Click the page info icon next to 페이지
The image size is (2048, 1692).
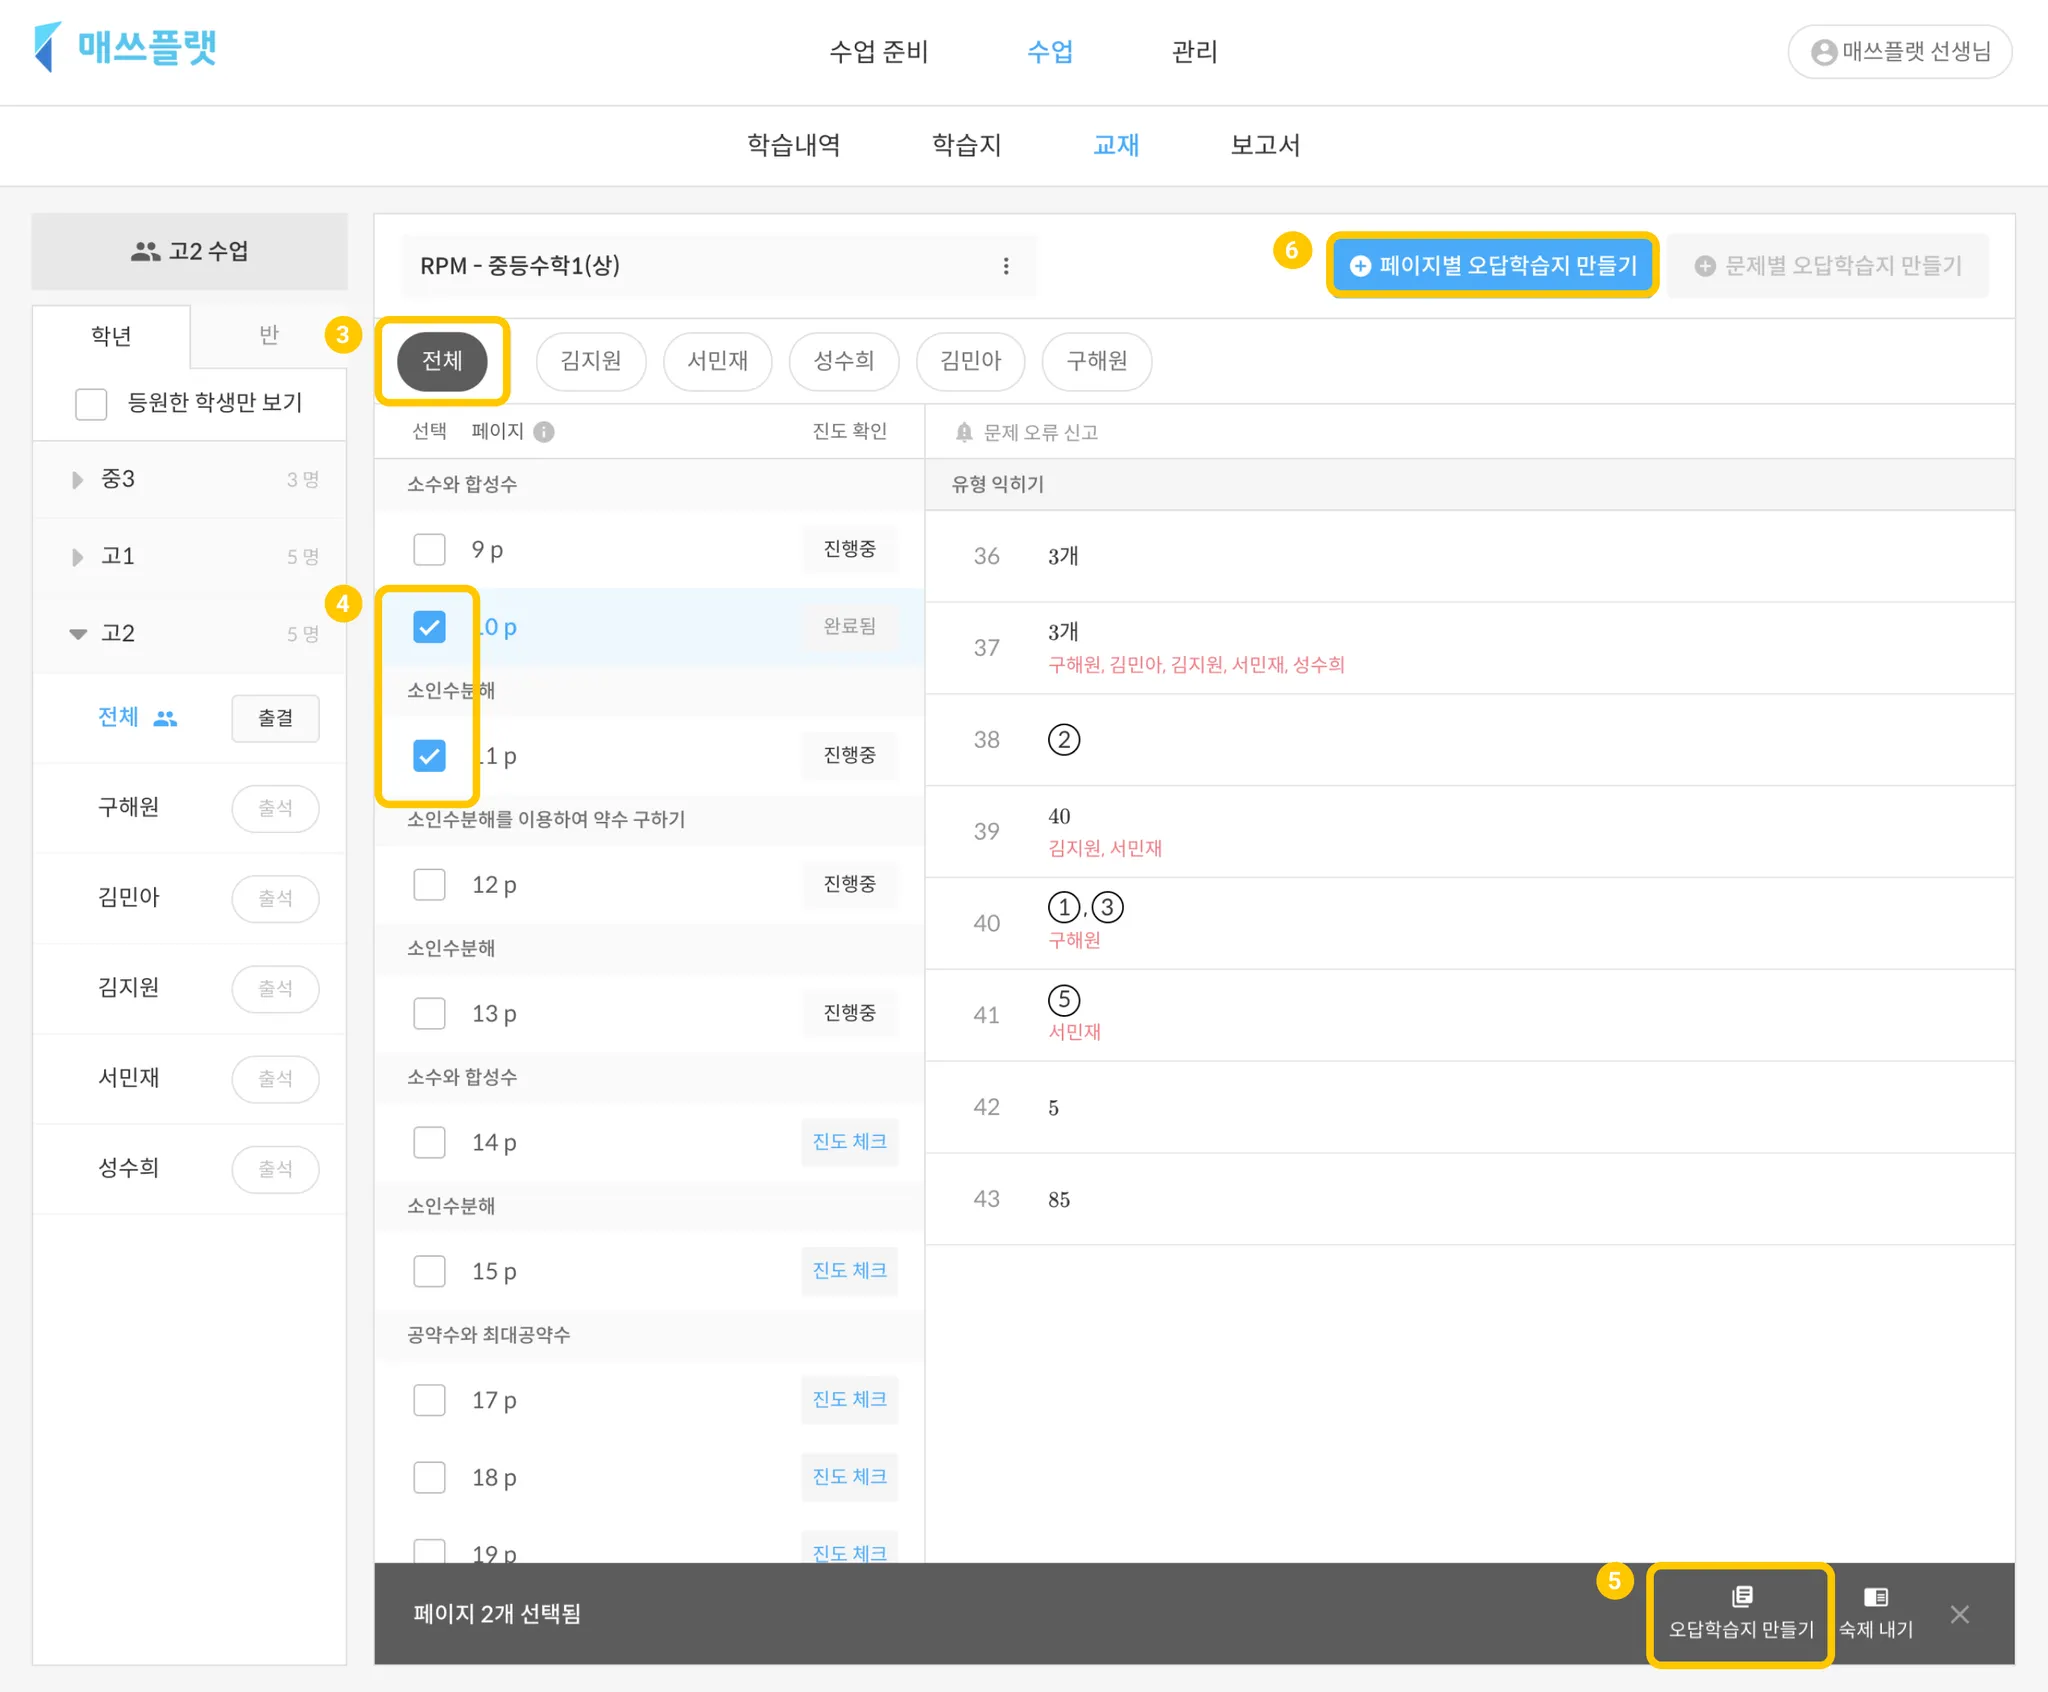tap(544, 431)
